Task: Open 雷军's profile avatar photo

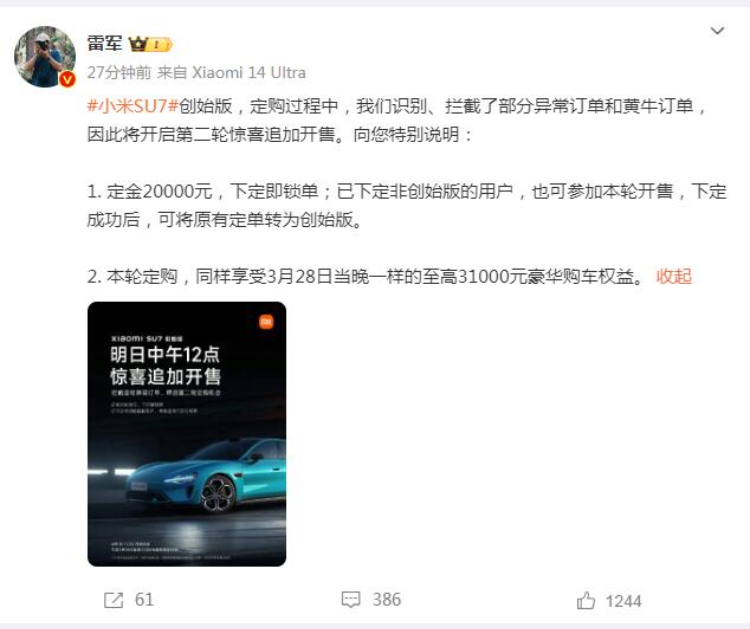Action: click(x=44, y=56)
